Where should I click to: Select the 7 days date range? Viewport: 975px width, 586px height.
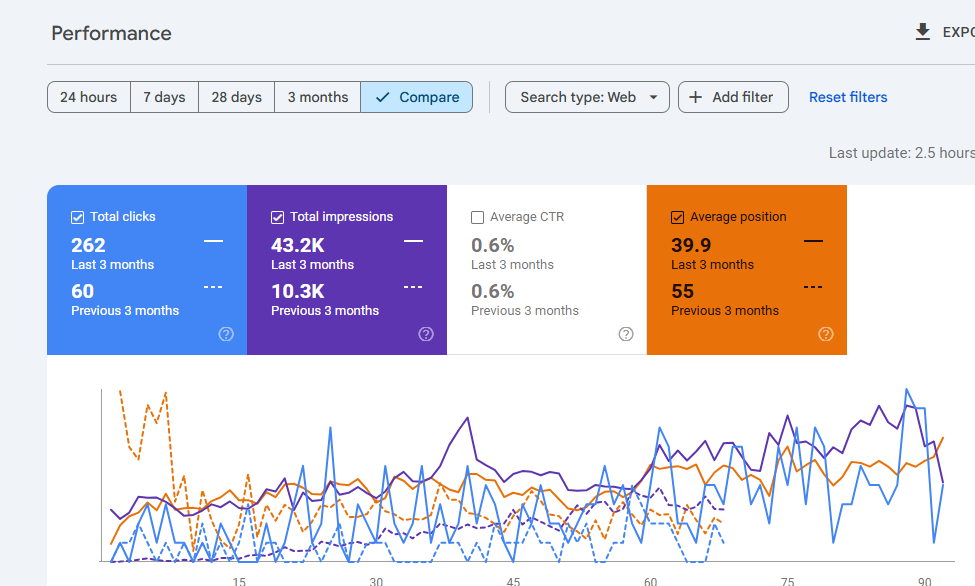click(164, 97)
